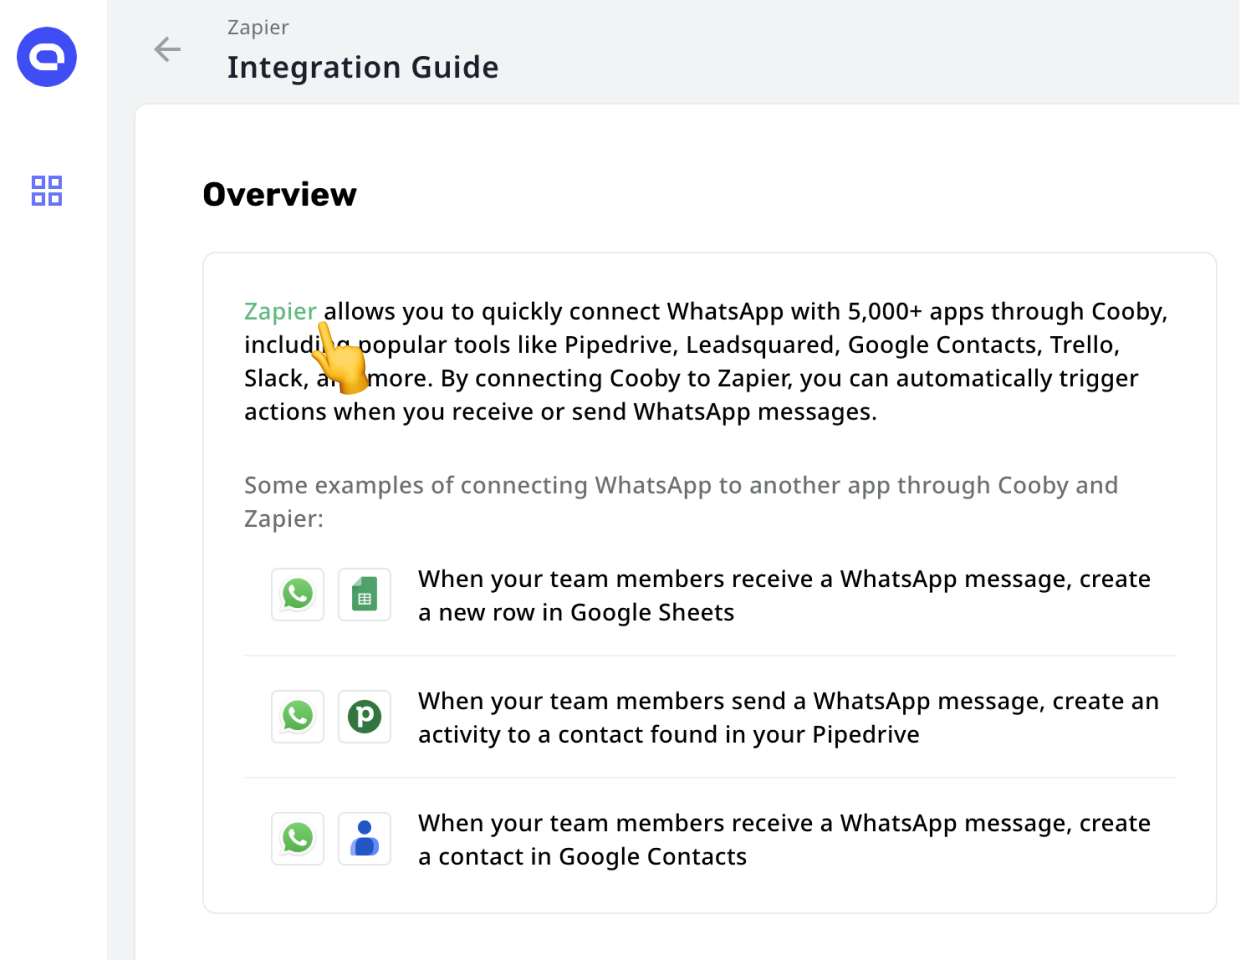Select text "activity to a contact found in your Pipedrive"

[668, 734]
